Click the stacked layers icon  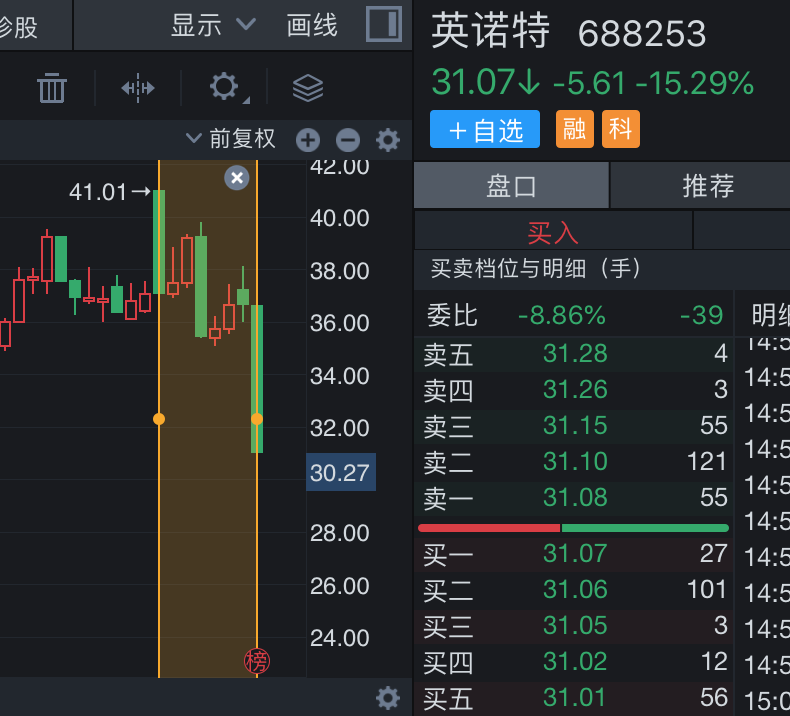[x=308, y=88]
